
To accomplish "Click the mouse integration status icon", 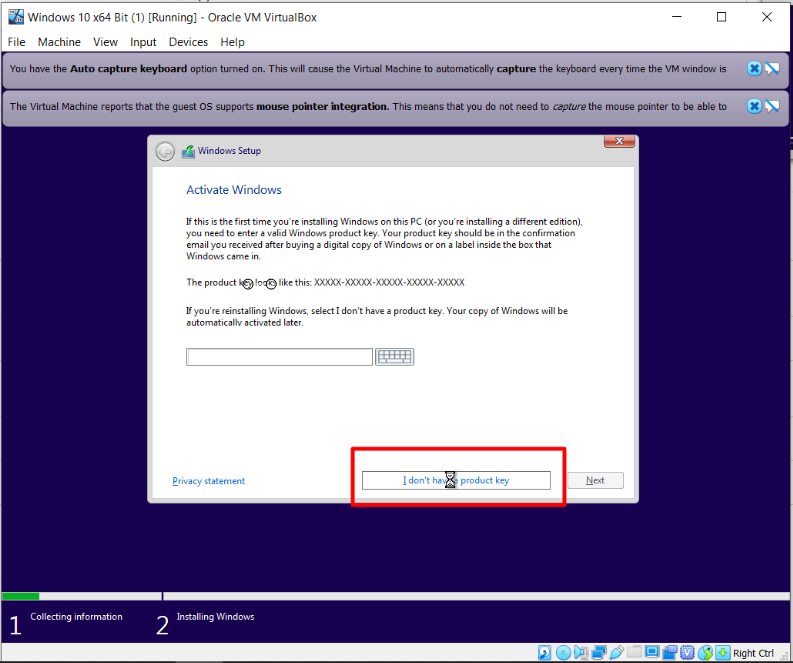I will point(705,653).
